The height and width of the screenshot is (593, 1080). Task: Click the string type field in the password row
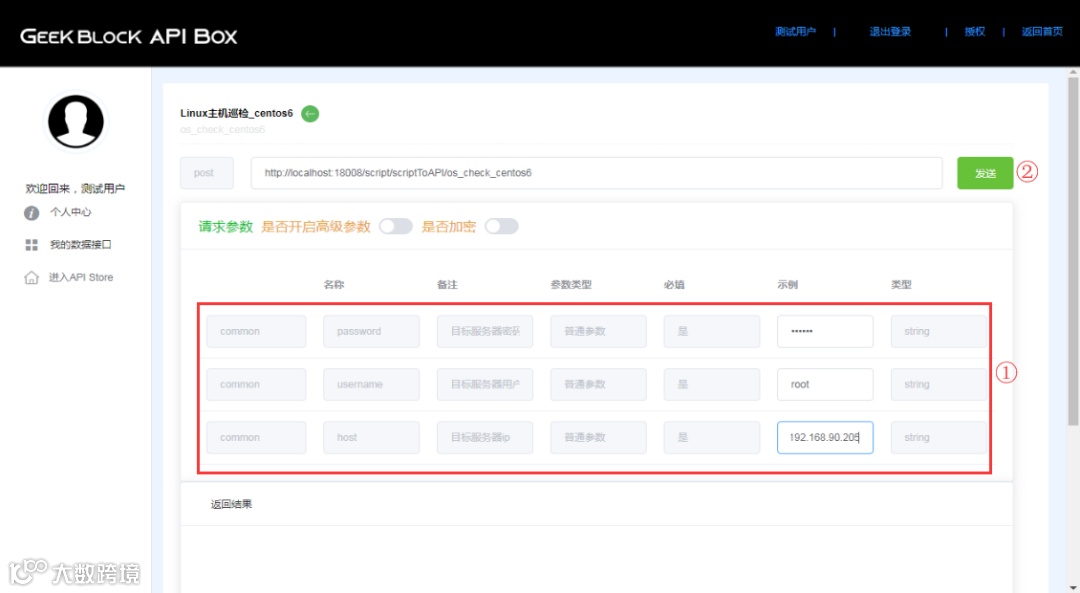[x=938, y=331]
